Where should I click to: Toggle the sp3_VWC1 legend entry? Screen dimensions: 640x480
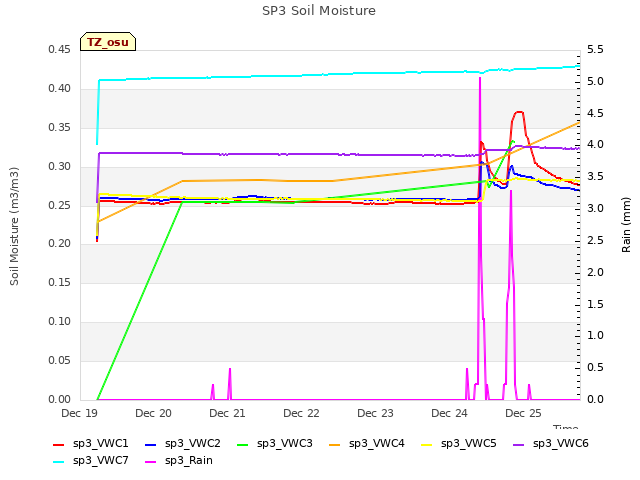[x=91, y=444]
